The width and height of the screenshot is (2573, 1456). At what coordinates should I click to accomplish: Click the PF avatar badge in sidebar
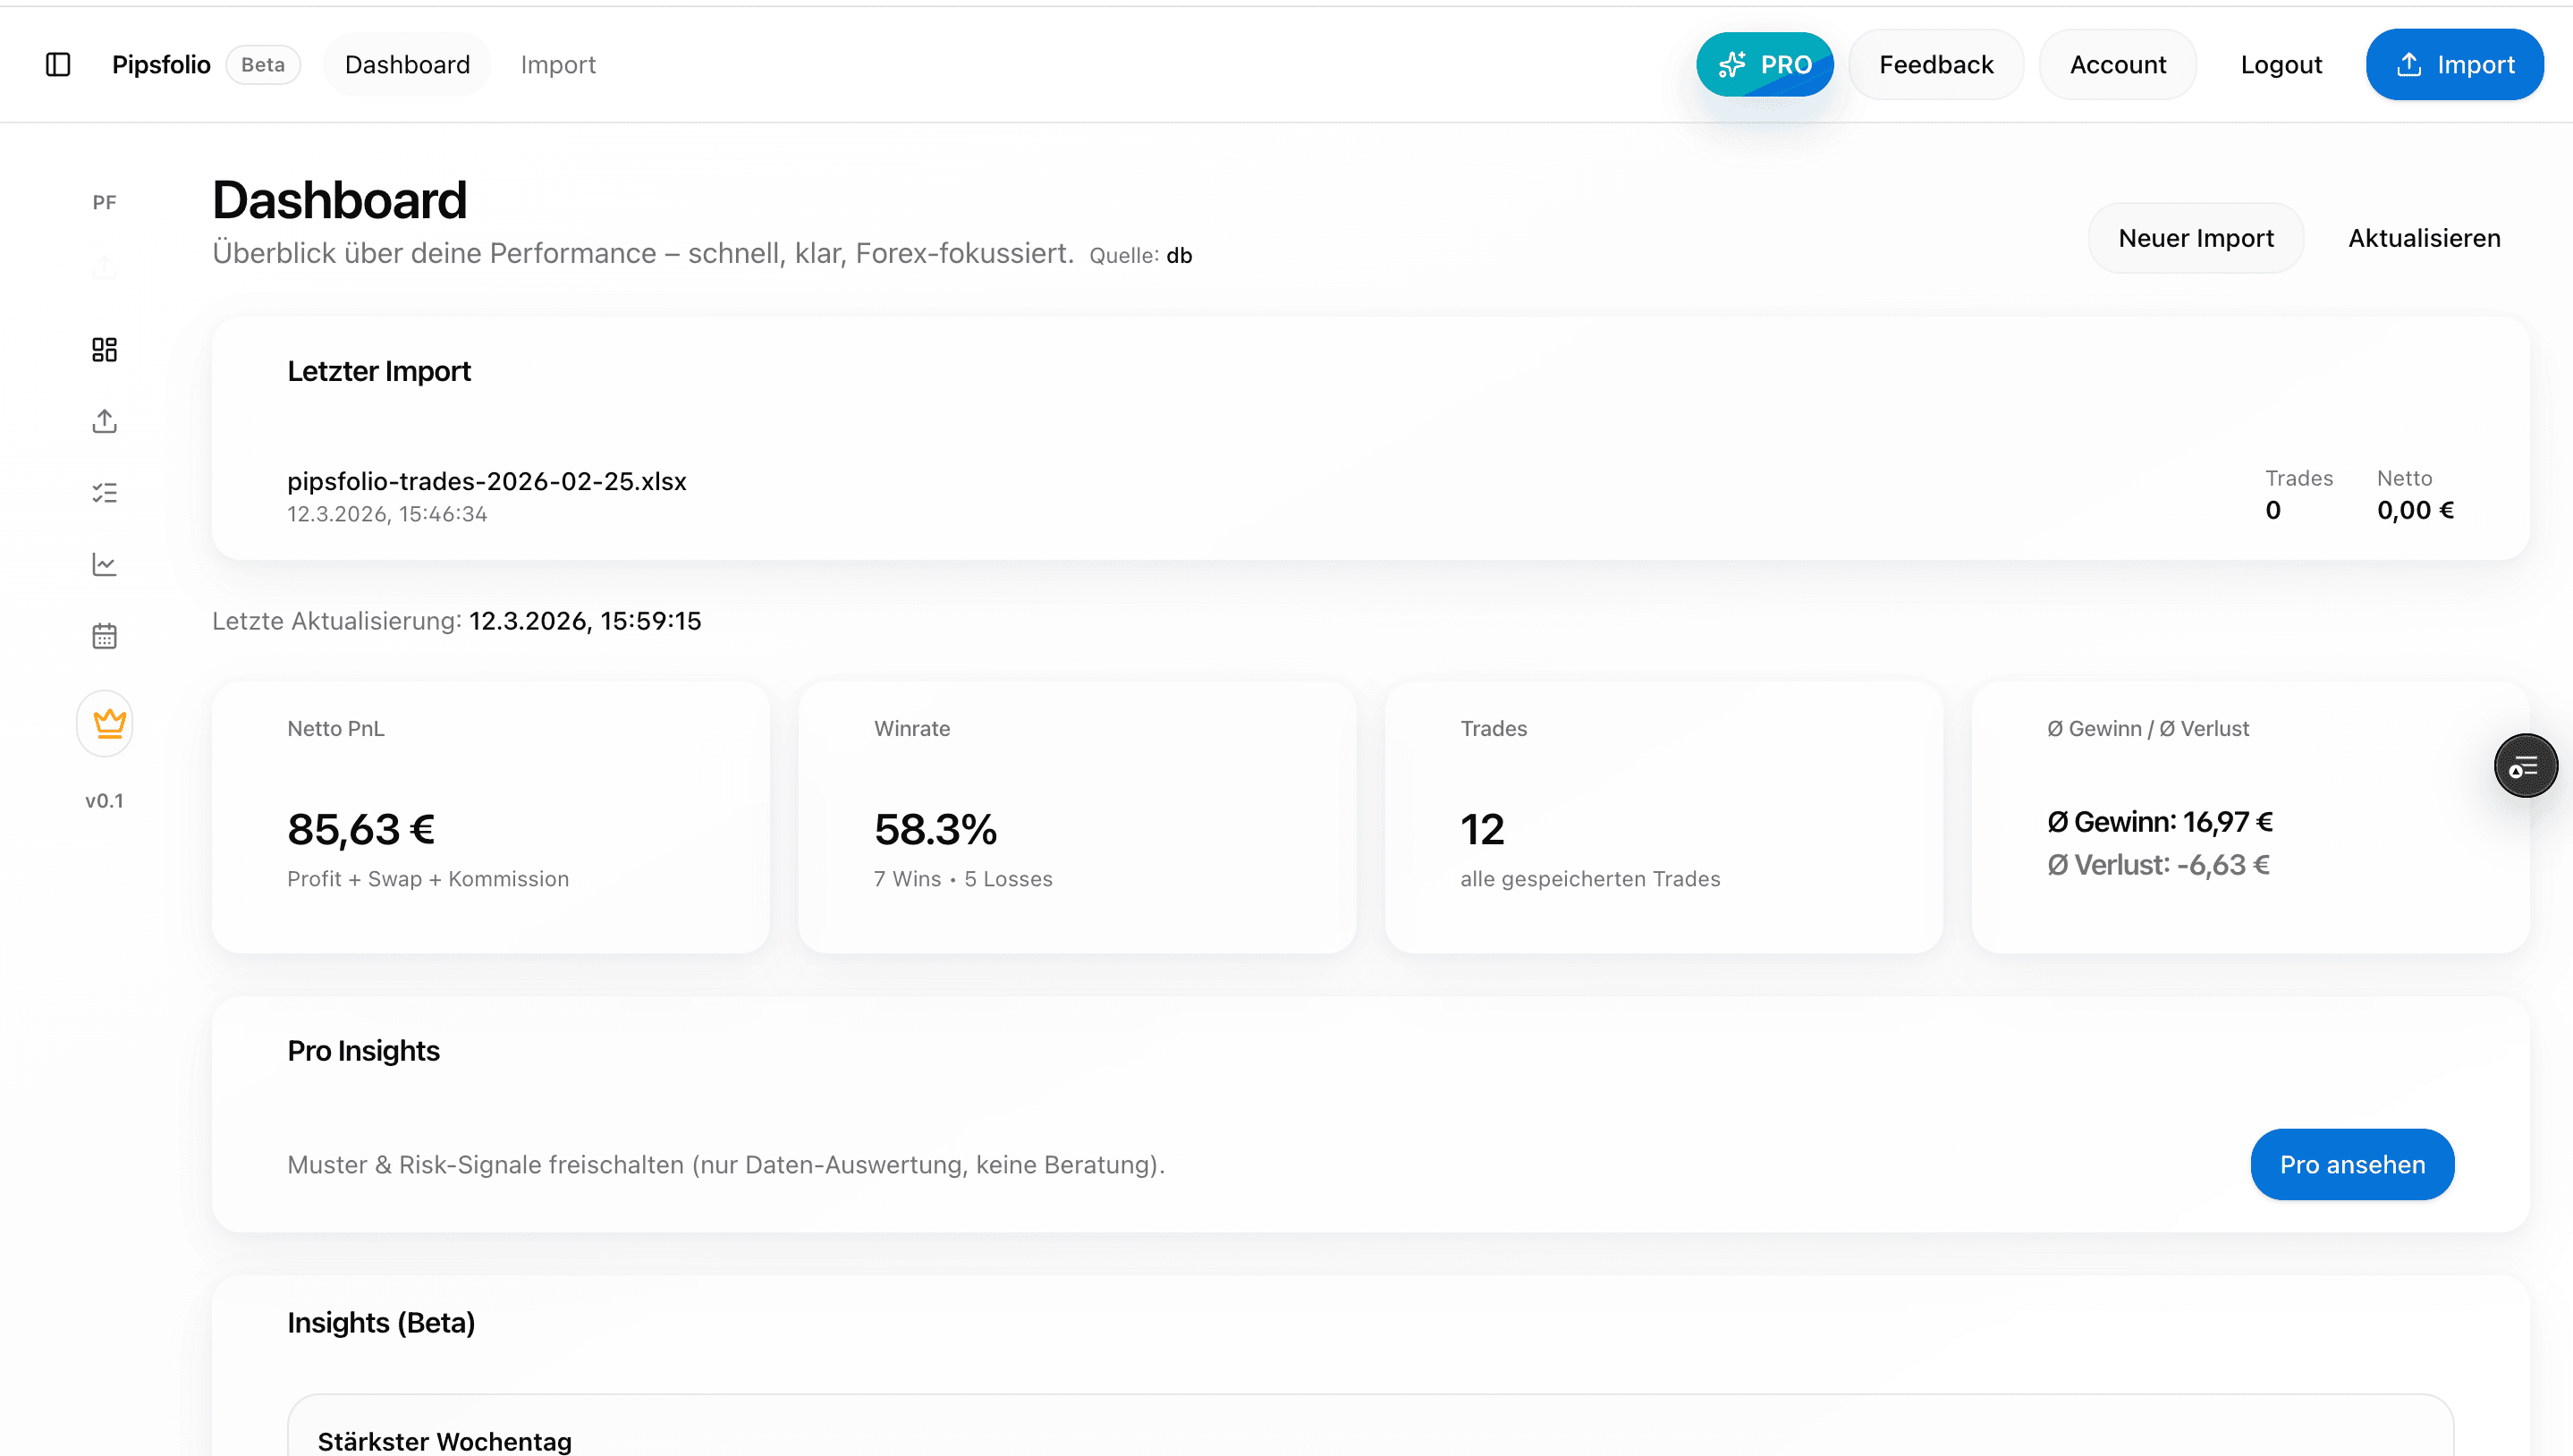point(104,201)
